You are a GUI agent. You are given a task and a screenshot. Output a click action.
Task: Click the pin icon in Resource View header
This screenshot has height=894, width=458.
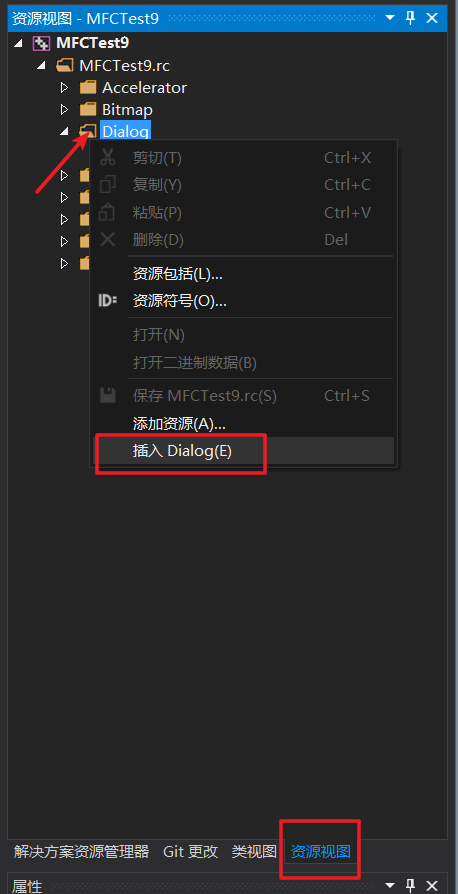tap(411, 18)
